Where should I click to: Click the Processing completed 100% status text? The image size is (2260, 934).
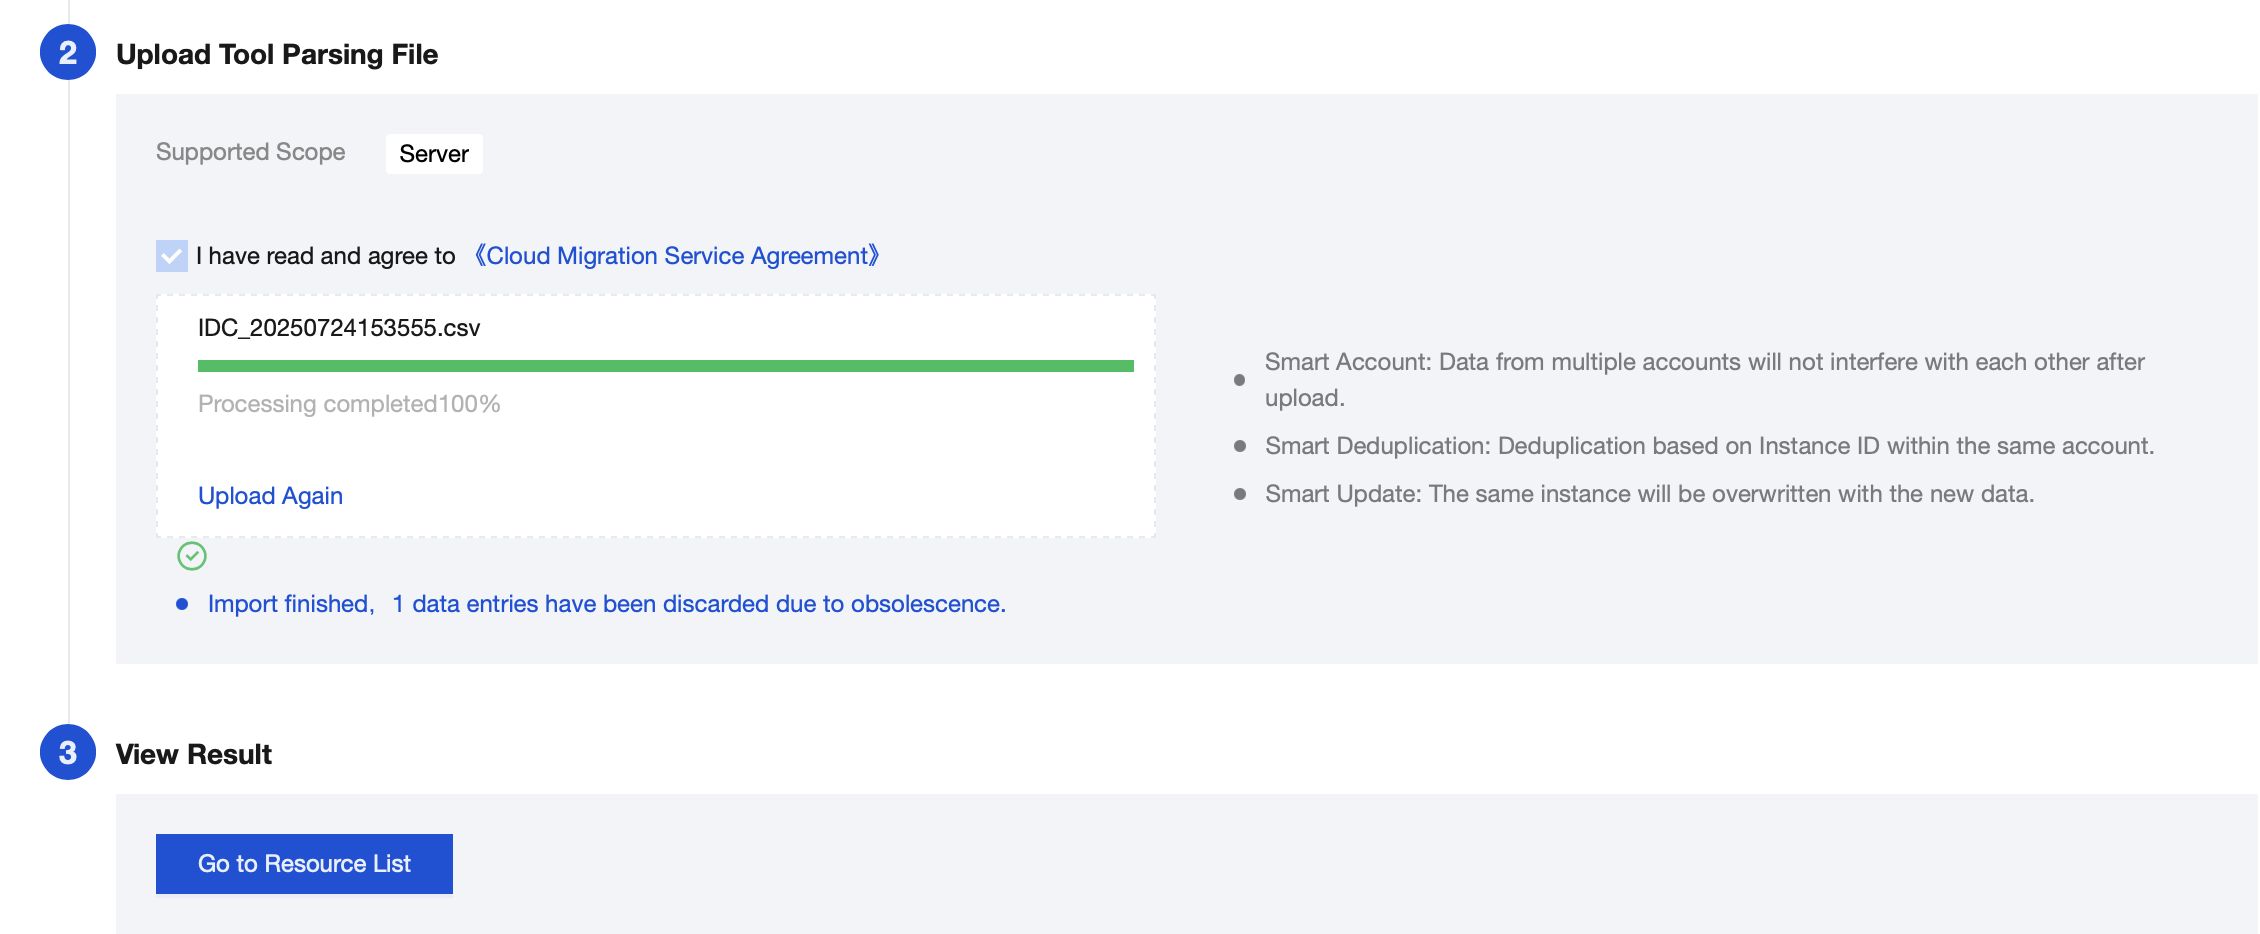[349, 404]
